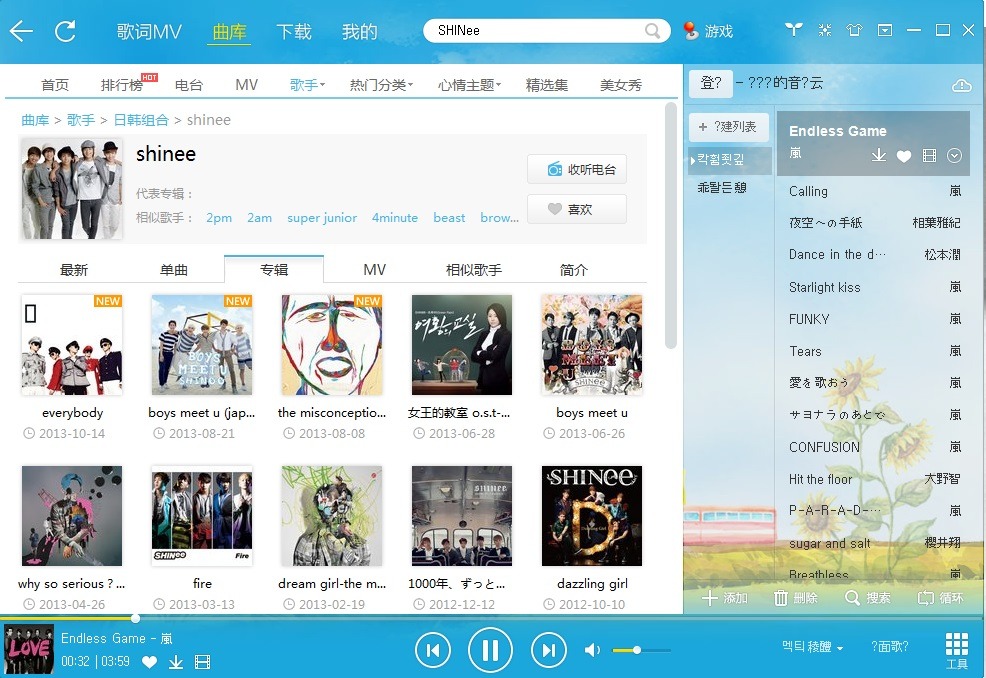Play previous track
986x678 pixels.
(x=433, y=650)
